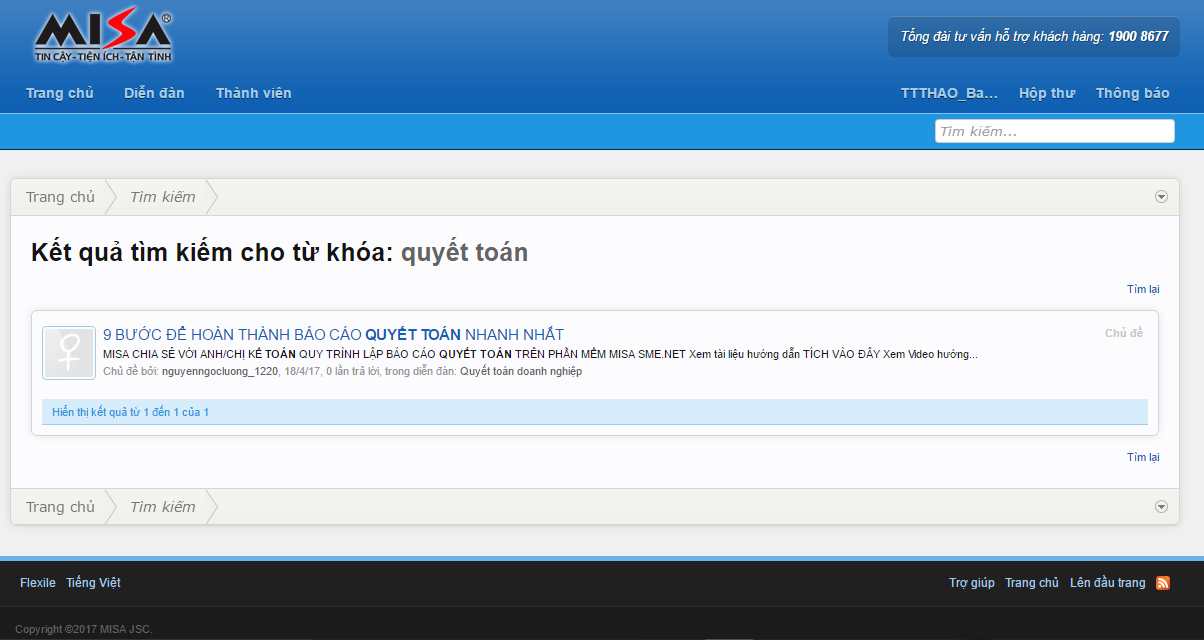Viewport: 1204px width, 640px height.
Task: Switch to the Diễn đàn tab
Action: coord(154,93)
